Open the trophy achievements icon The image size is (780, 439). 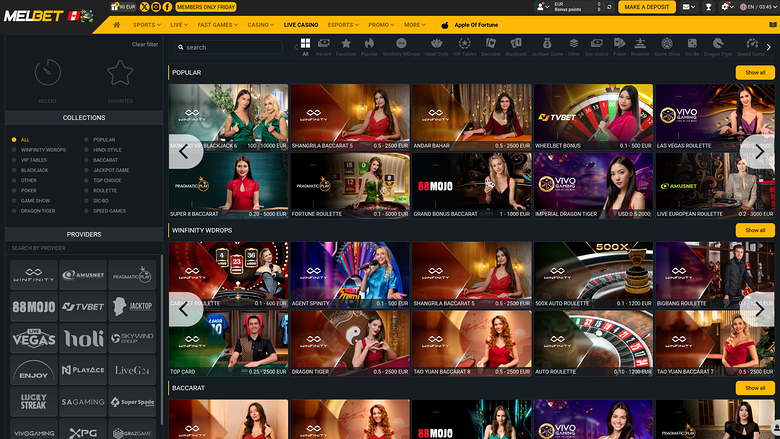point(708,7)
